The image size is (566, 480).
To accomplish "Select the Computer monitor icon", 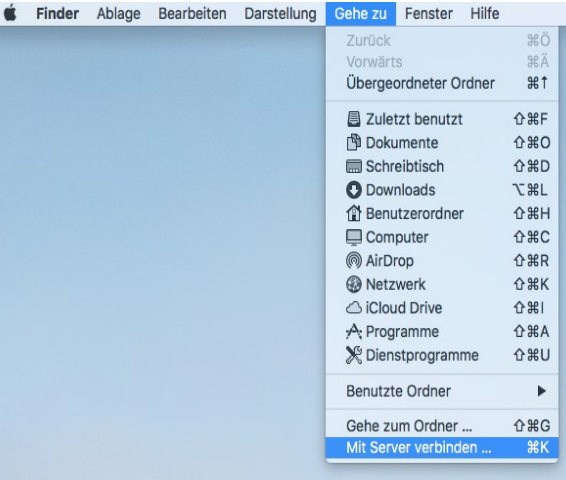I will point(353,237).
